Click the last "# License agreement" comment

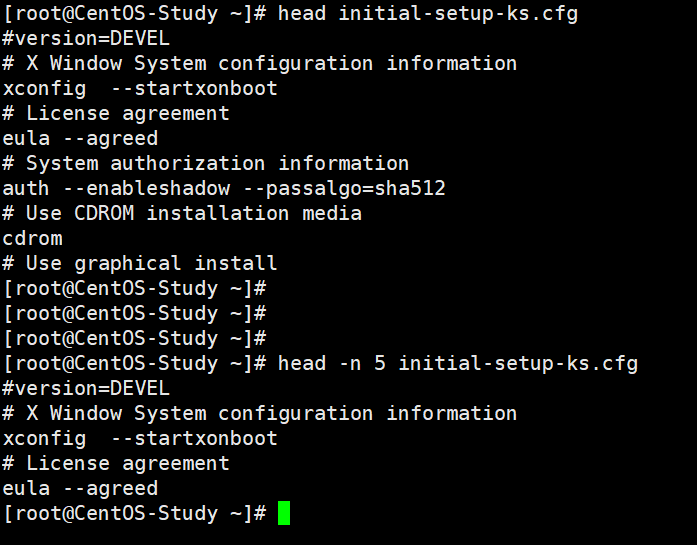116,464
